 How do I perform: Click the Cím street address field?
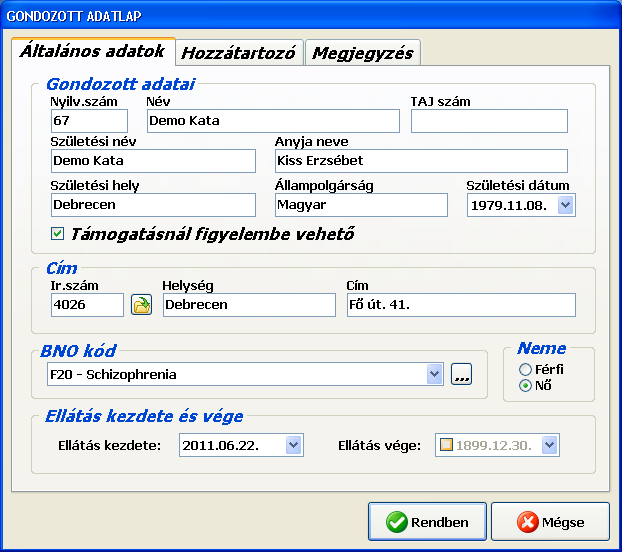tap(460, 305)
